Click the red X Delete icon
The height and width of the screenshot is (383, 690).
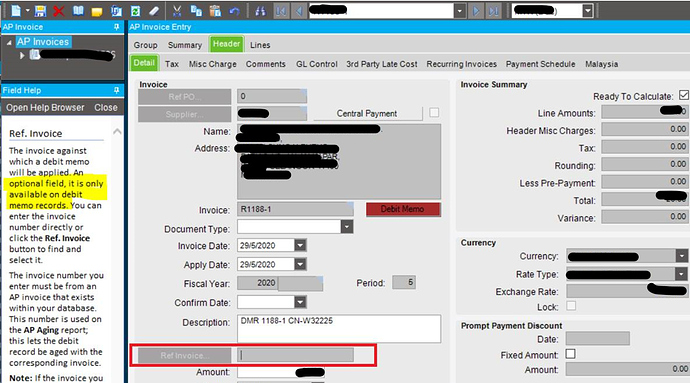(59, 11)
